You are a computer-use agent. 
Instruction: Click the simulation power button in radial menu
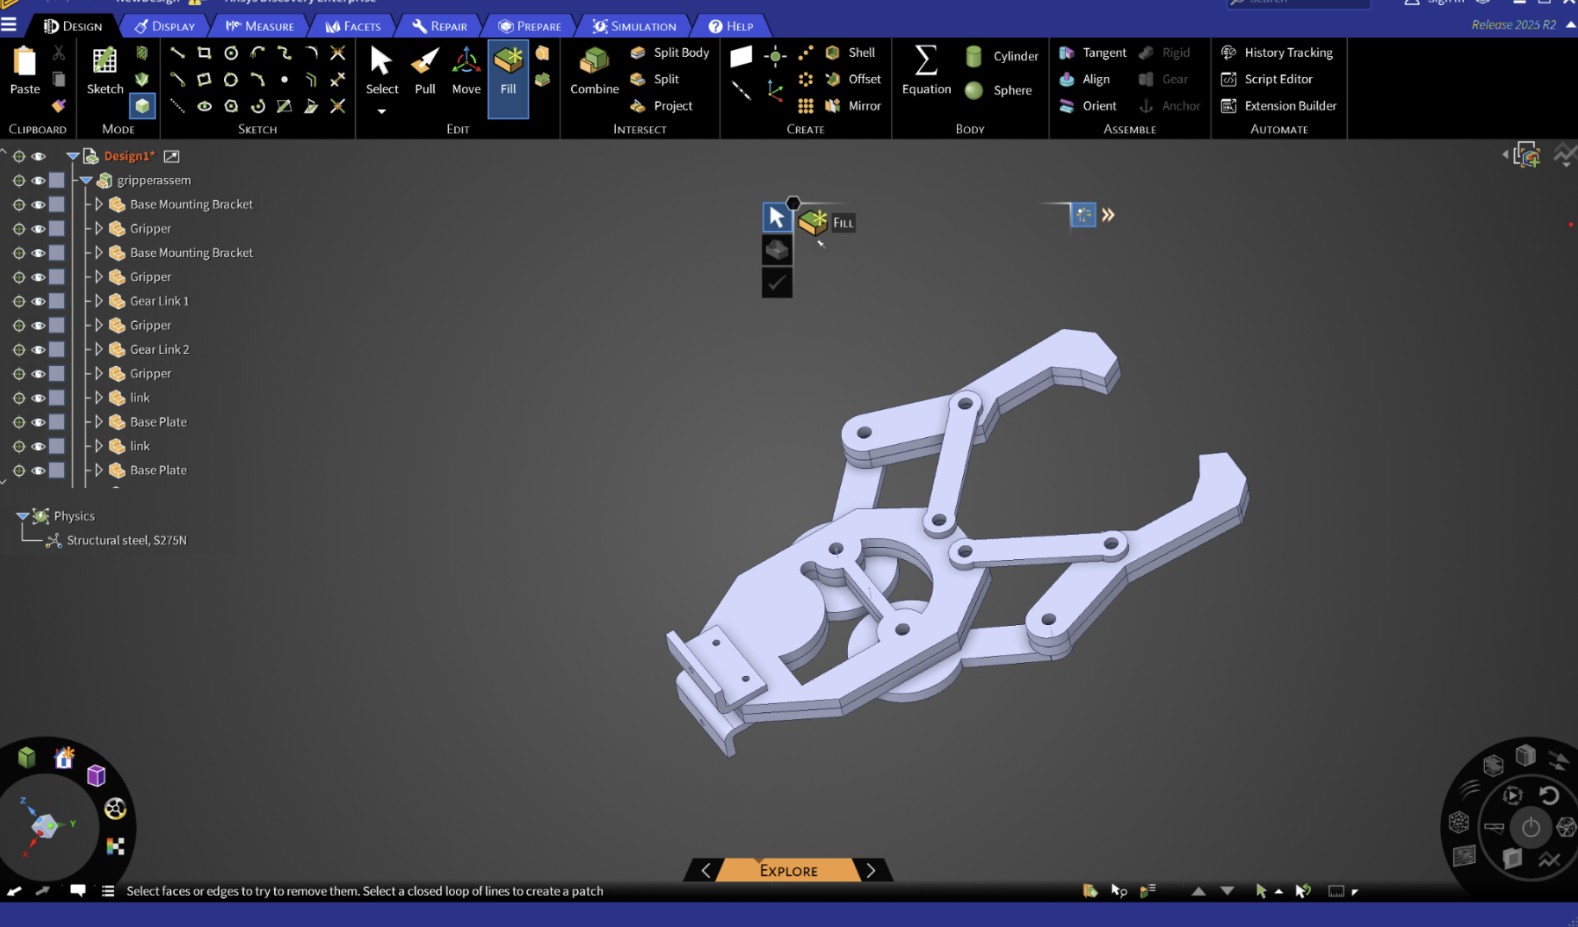[1531, 827]
